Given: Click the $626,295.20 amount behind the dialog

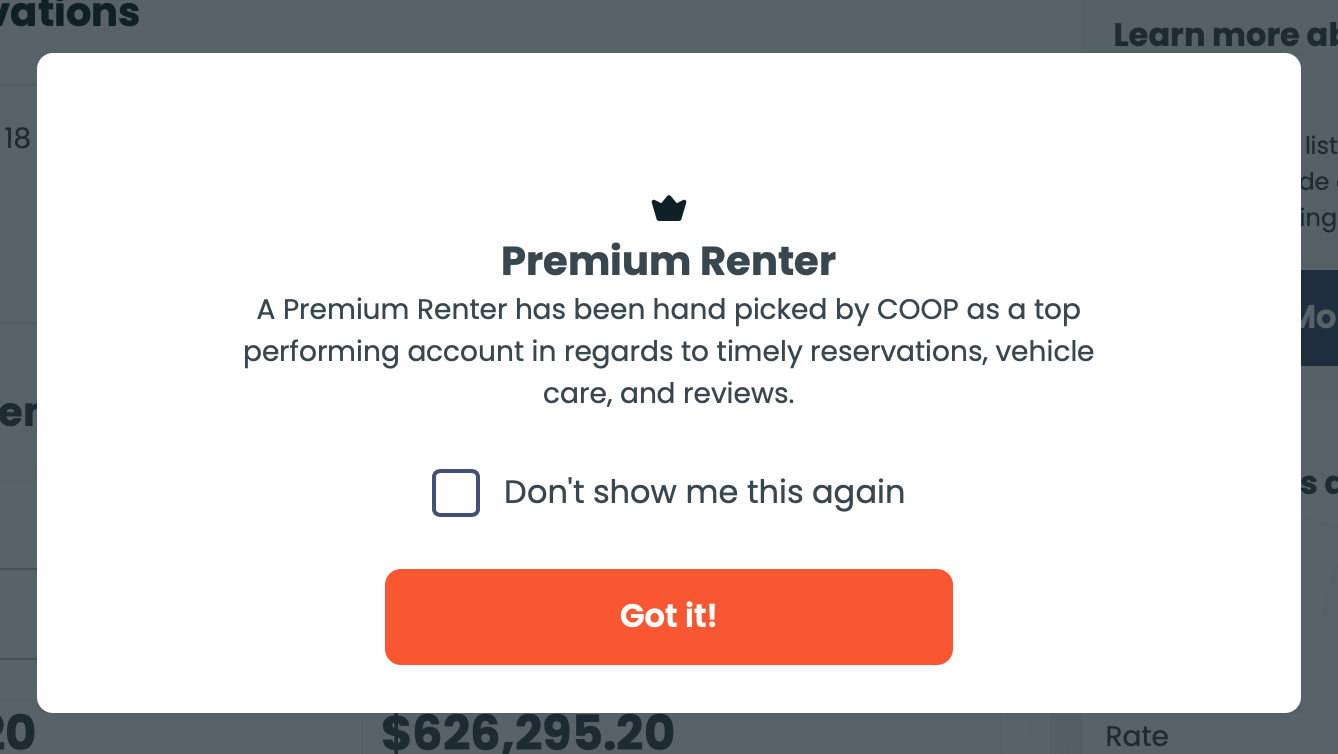Looking at the screenshot, I should (x=527, y=733).
